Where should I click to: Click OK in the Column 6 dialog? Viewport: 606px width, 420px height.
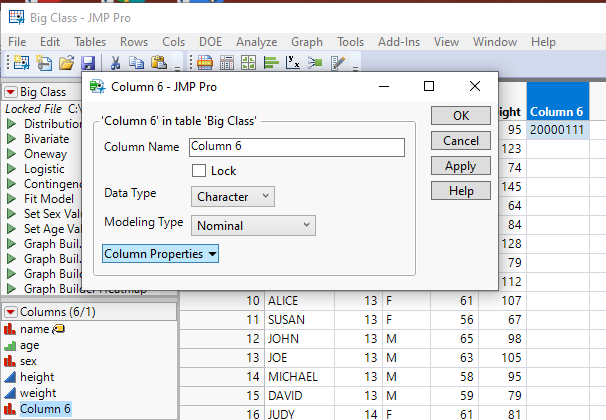461,116
